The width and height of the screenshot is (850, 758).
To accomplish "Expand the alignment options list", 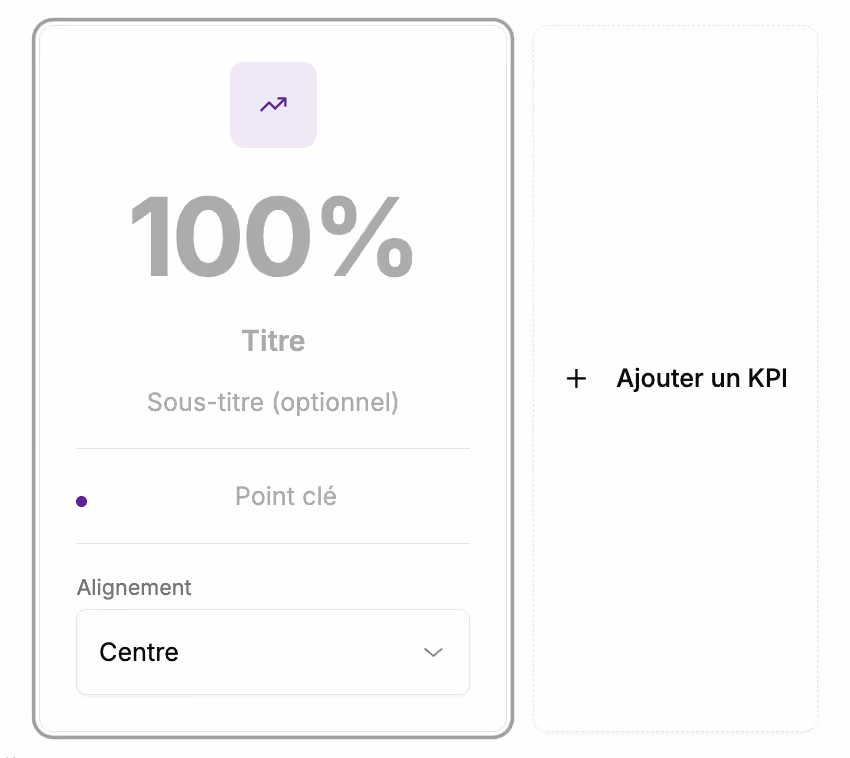I will [273, 652].
